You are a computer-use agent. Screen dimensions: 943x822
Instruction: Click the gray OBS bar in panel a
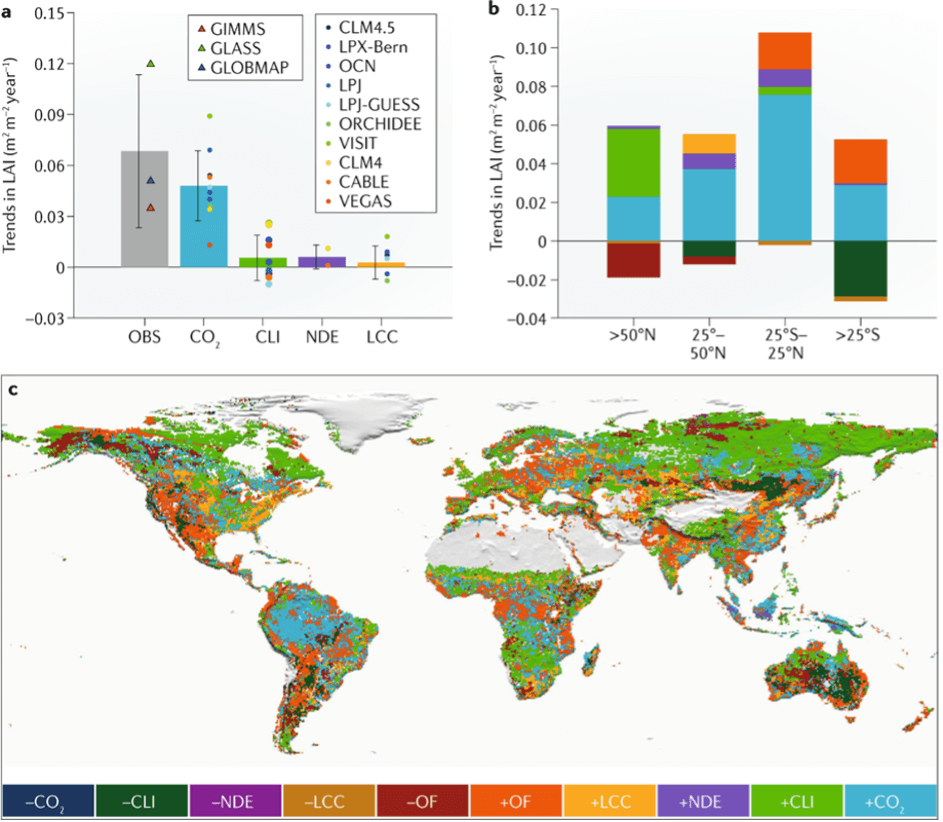(x=145, y=209)
